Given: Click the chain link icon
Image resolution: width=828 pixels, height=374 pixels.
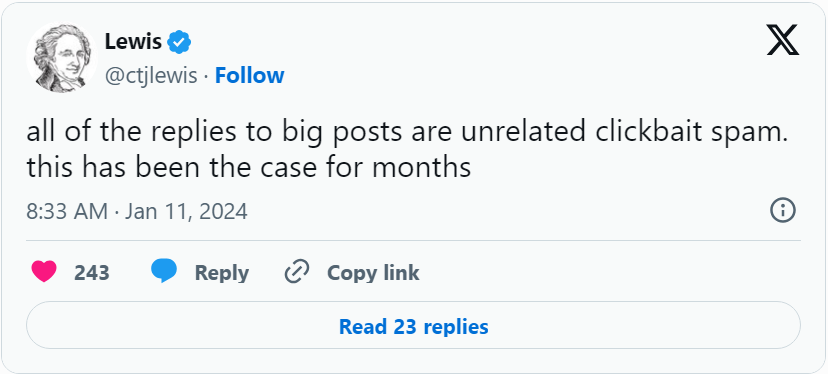Looking at the screenshot, I should (x=297, y=273).
